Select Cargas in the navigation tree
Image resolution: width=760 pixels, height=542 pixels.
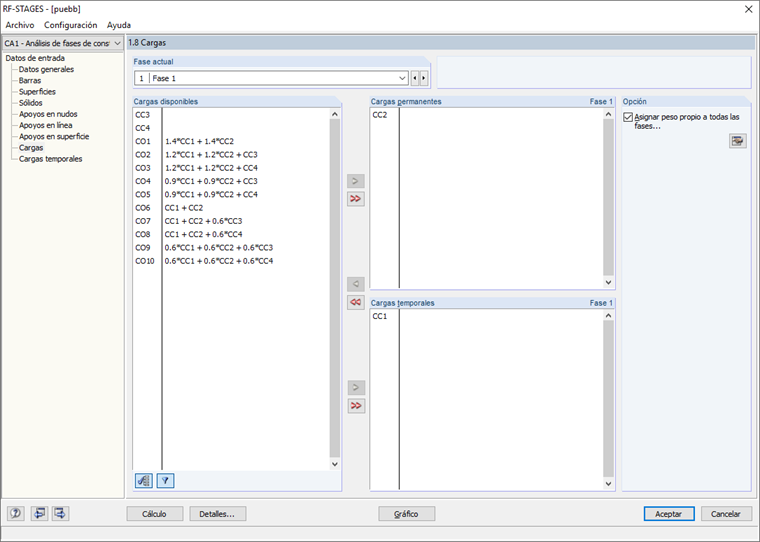[x=31, y=147]
